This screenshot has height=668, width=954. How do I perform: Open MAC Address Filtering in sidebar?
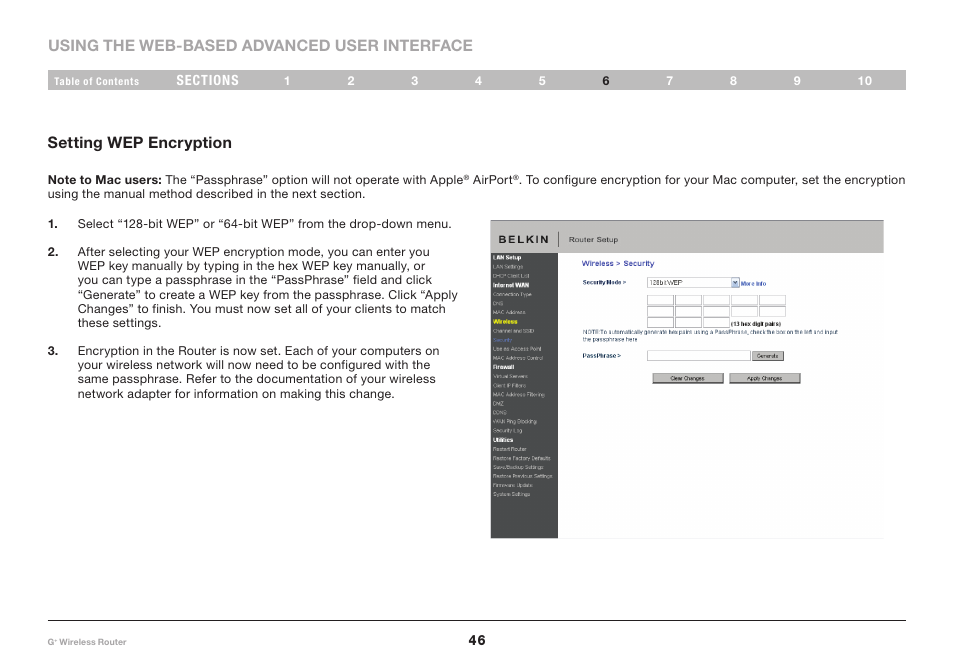click(x=519, y=395)
